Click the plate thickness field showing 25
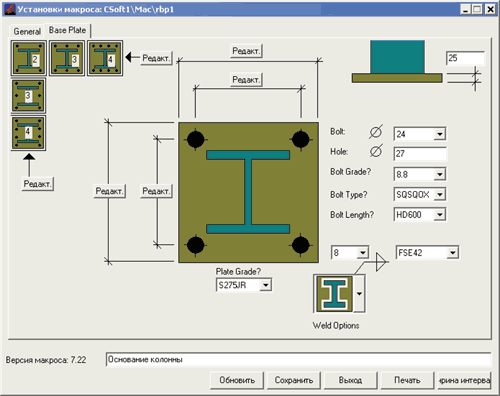This screenshot has width=500, height=396. coord(465,58)
